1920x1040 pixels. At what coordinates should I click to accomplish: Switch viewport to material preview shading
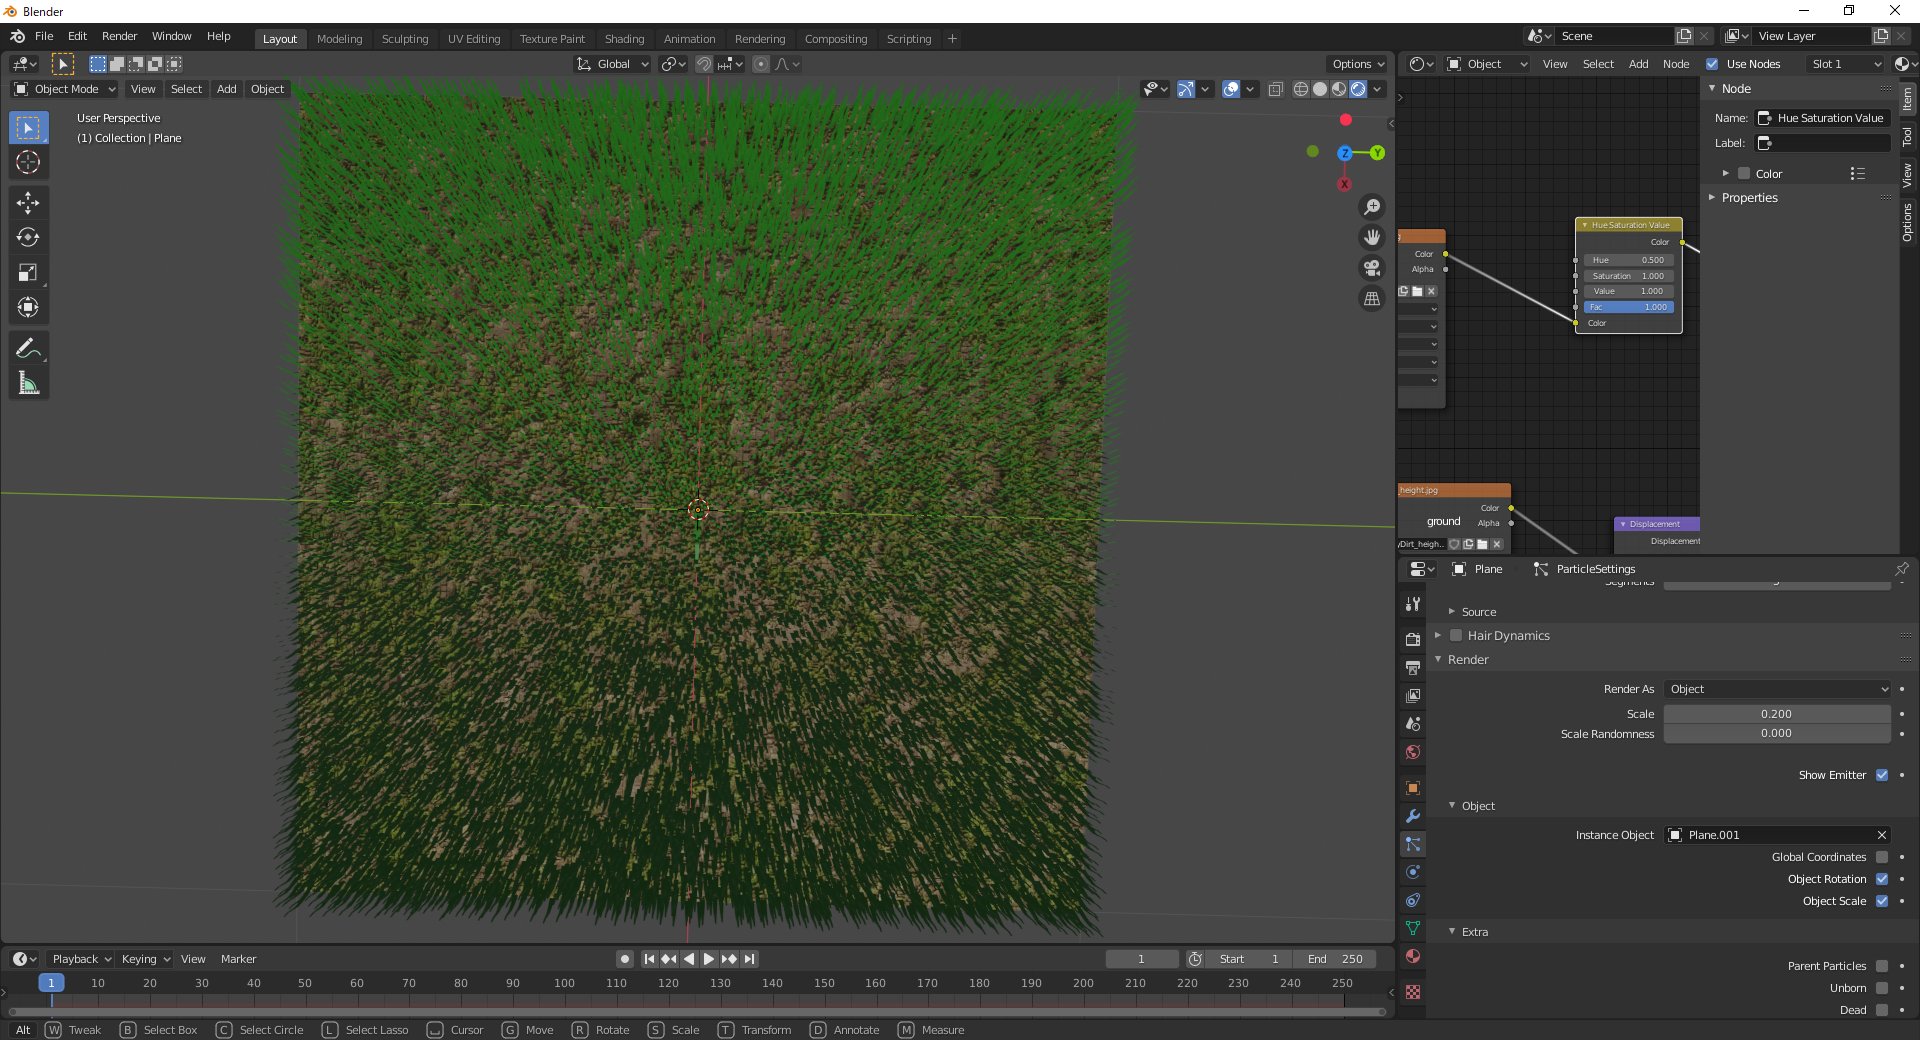[1339, 89]
